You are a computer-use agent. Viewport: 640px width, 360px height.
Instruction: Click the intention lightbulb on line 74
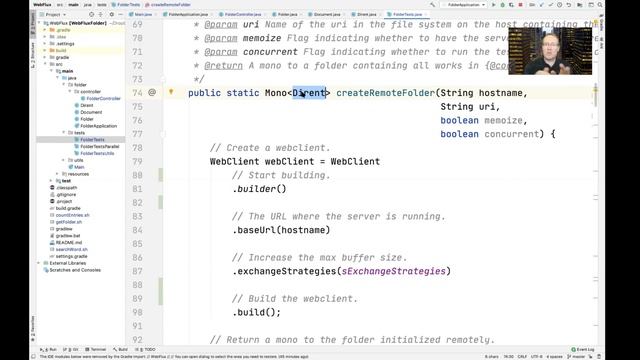coord(171,92)
